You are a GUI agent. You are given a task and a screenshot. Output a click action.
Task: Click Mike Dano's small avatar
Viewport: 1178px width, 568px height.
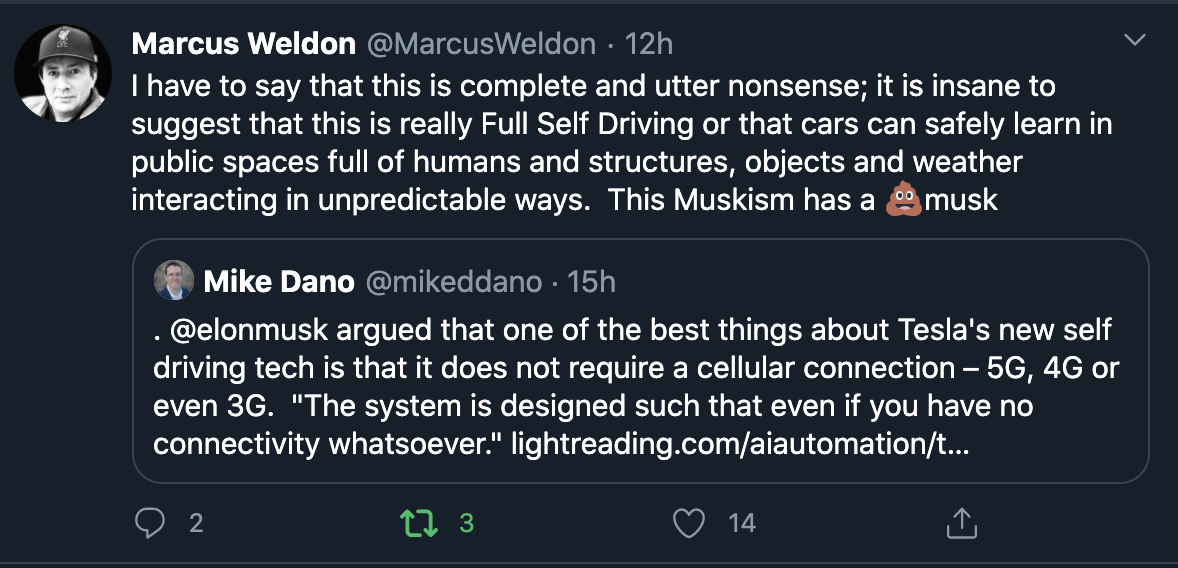tap(173, 282)
